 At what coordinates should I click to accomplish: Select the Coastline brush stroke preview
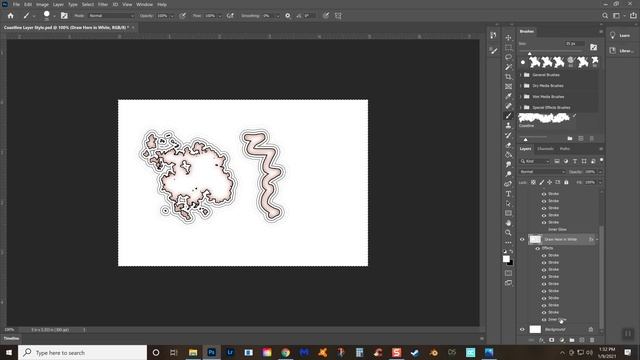tap(544, 118)
